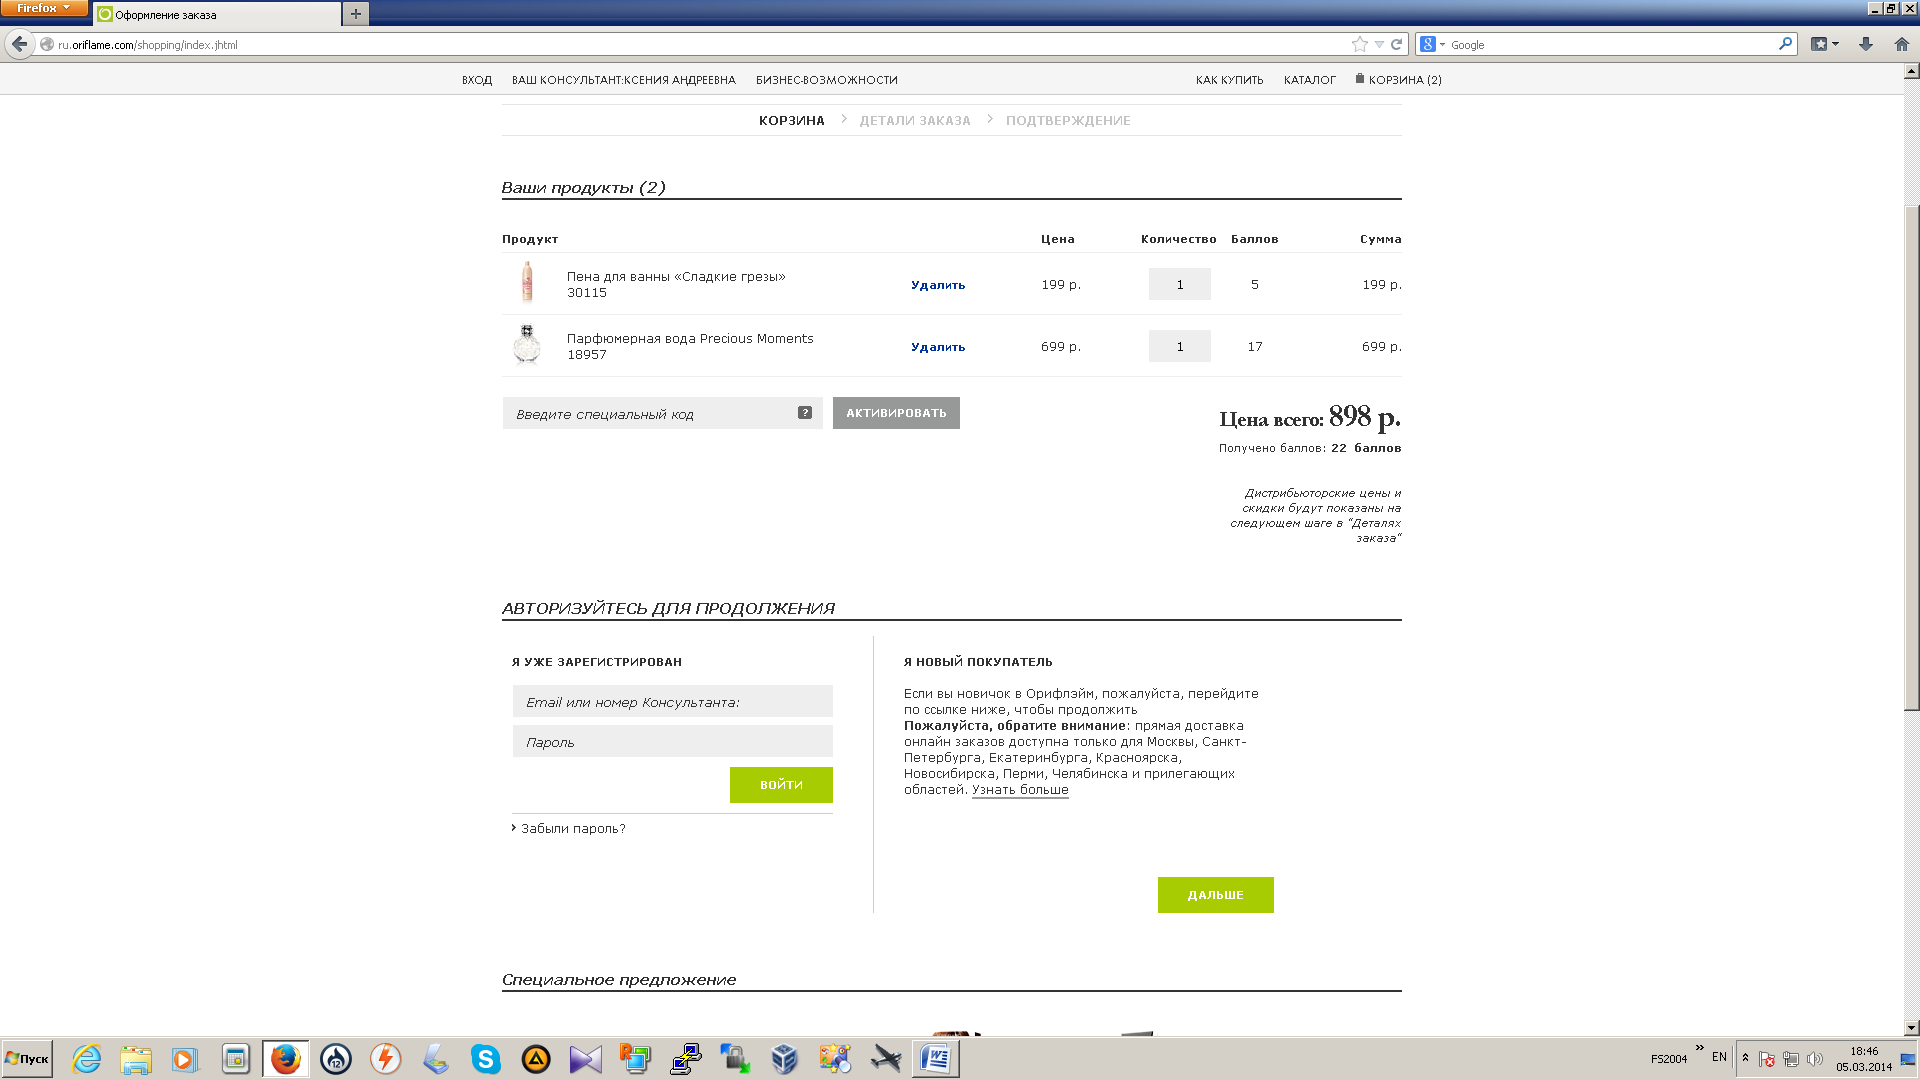Open the VirtualBox cube taskbar icon
The image size is (1920, 1080).
pos(785,1058)
